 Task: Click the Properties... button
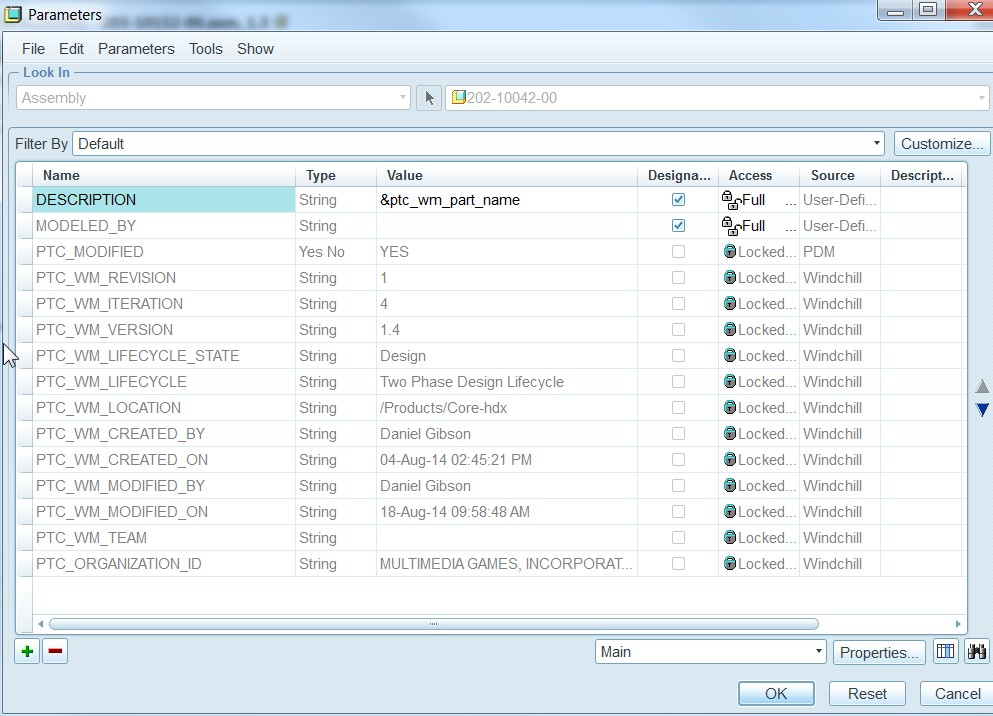point(879,652)
